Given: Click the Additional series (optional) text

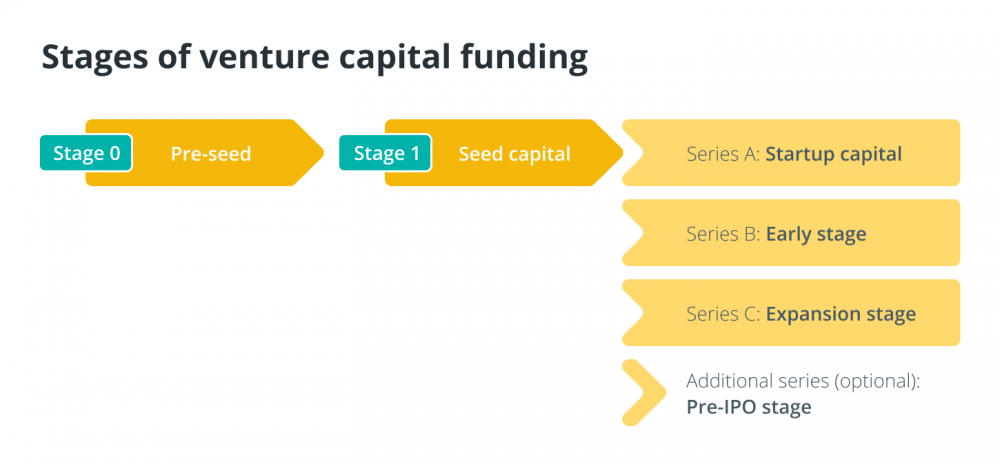Looking at the screenshot, I should 804,381.
